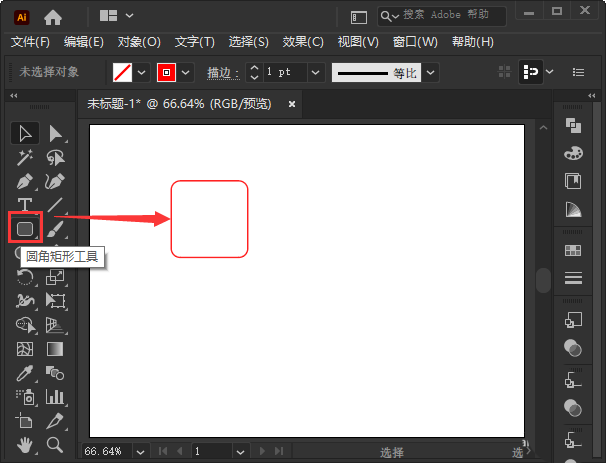The image size is (606, 463).
Task: Select the Rounded Rectangle tool
Action: click(25, 229)
